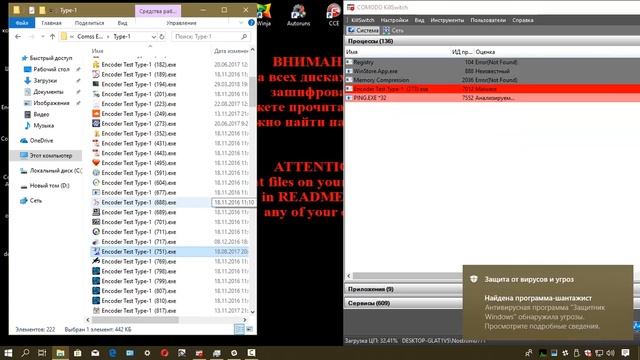Select Сеть in navigation pane
Image resolution: width=640 pixels, height=360 pixels.
pyautogui.click(x=36, y=200)
